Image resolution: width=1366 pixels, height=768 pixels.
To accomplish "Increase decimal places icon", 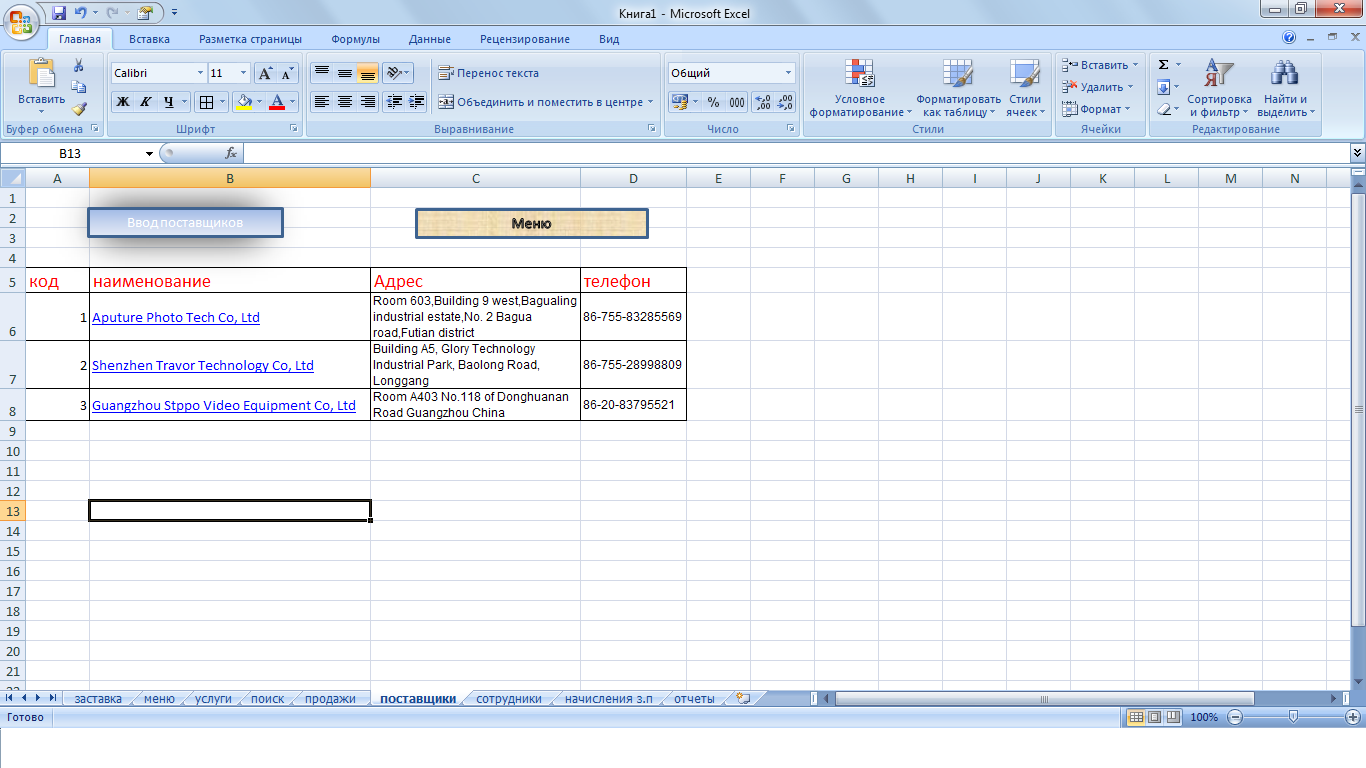I will coord(763,102).
